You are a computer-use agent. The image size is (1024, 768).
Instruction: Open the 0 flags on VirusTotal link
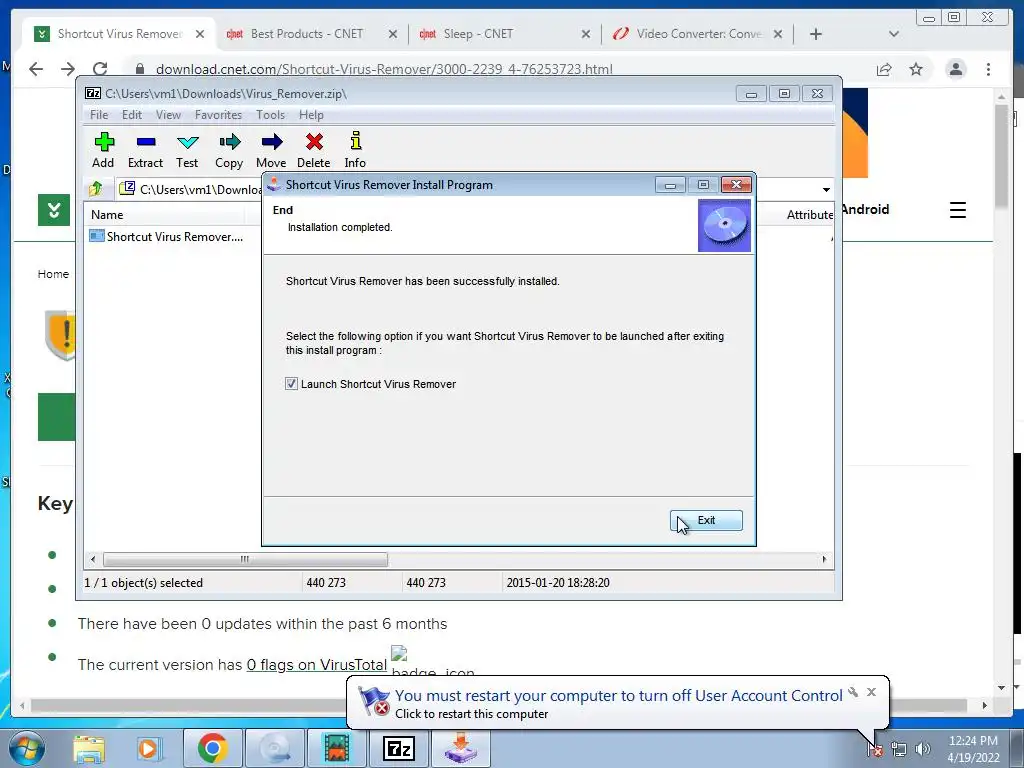pyautogui.click(x=317, y=665)
